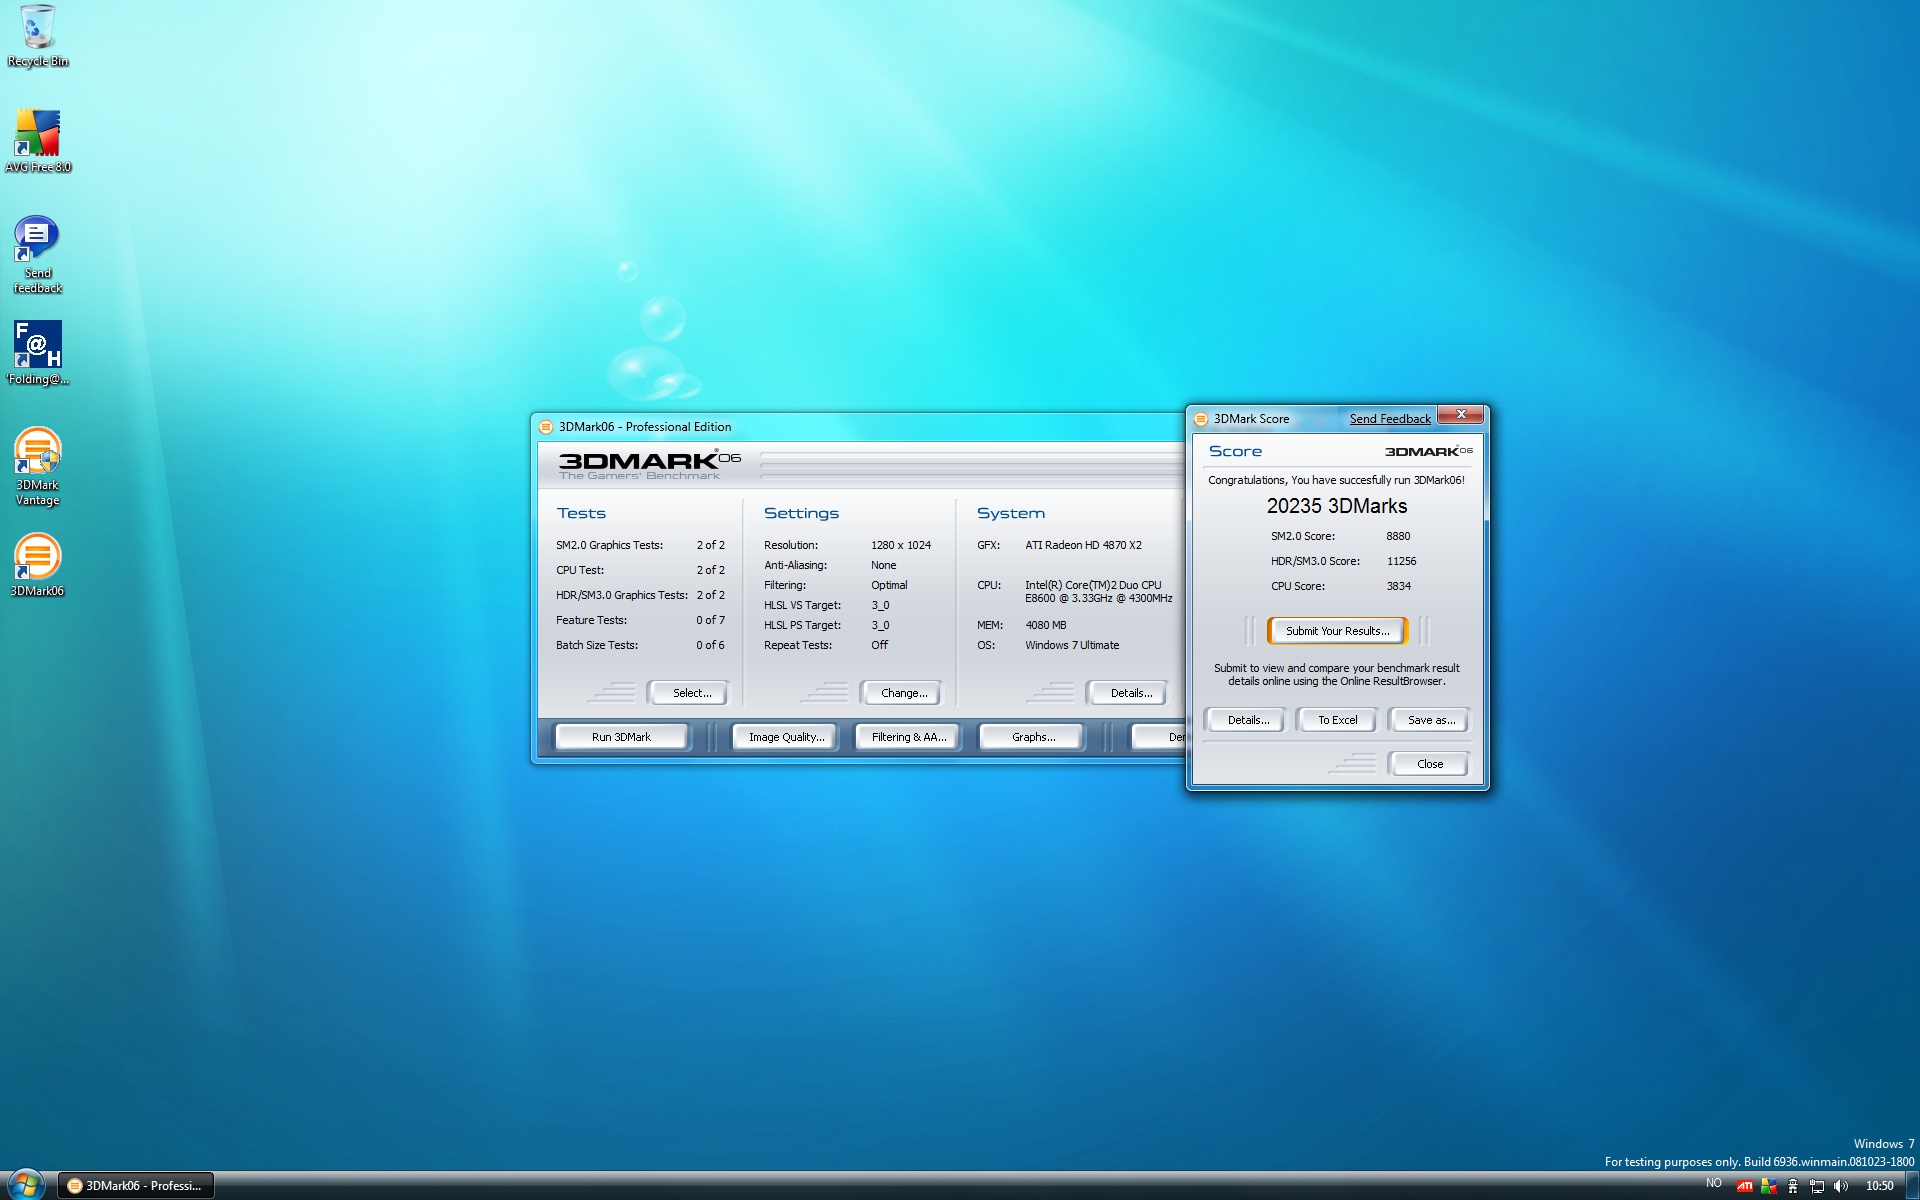Image resolution: width=1920 pixels, height=1200 pixels.
Task: Click the Show desktop strip at the taskbar's end
Action: click(1912, 1185)
